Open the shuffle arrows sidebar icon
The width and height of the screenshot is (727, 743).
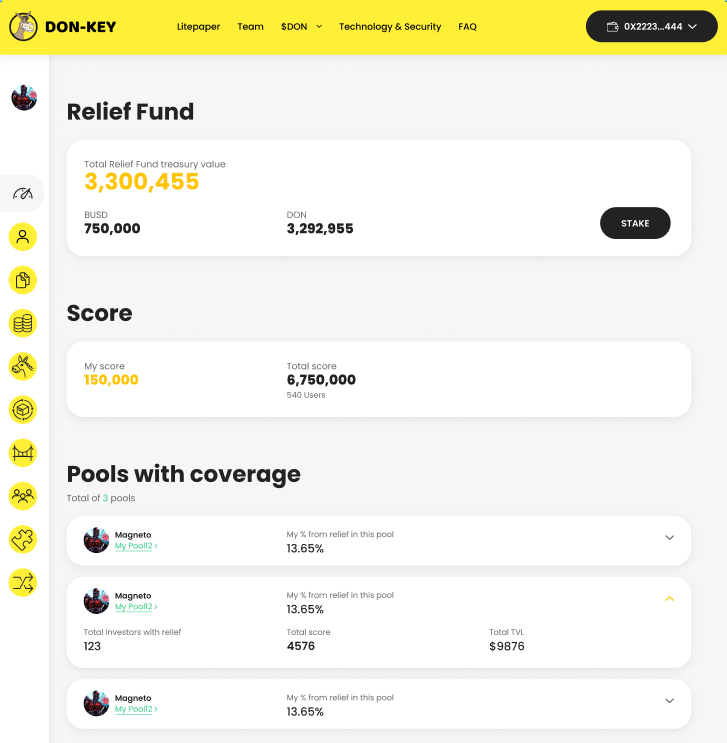tap(23, 582)
